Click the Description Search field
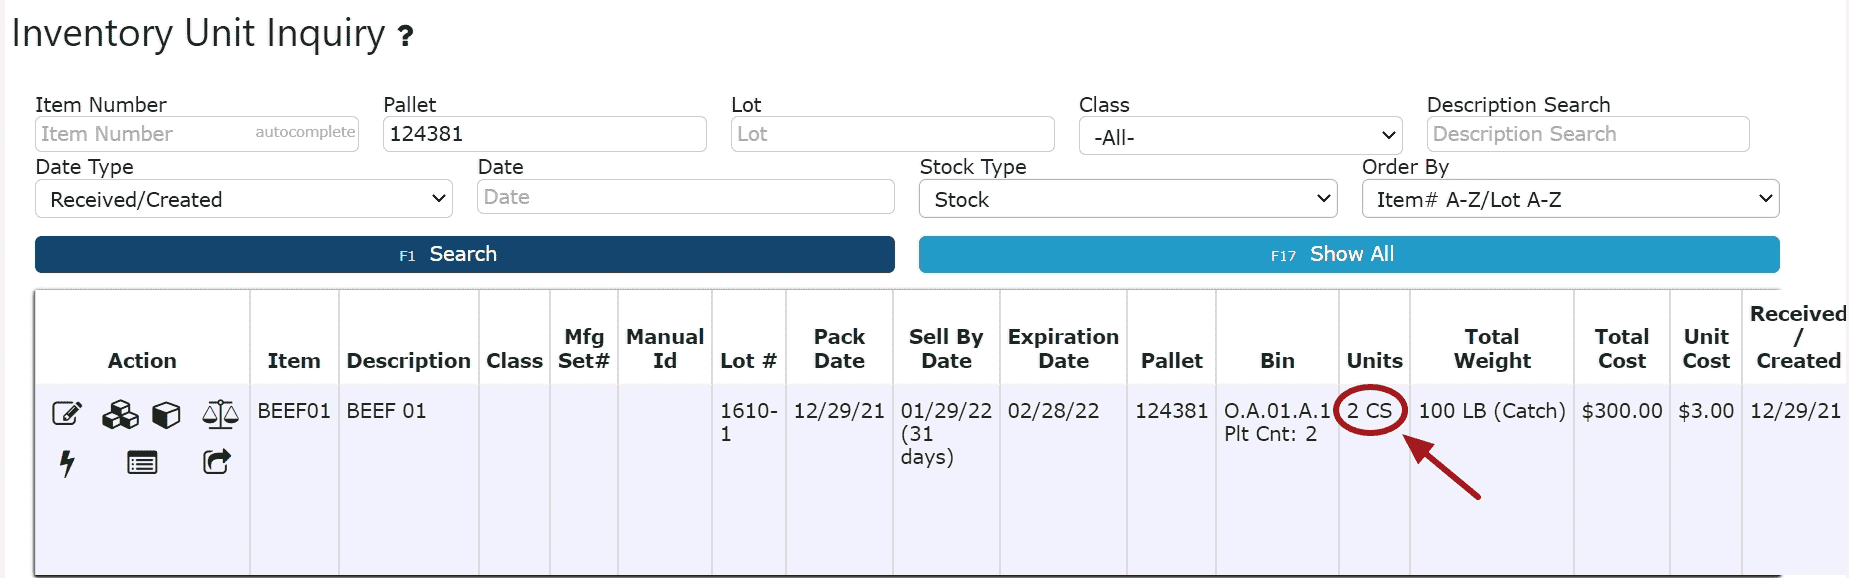Viewport: 1849px width, 578px height. (1587, 134)
